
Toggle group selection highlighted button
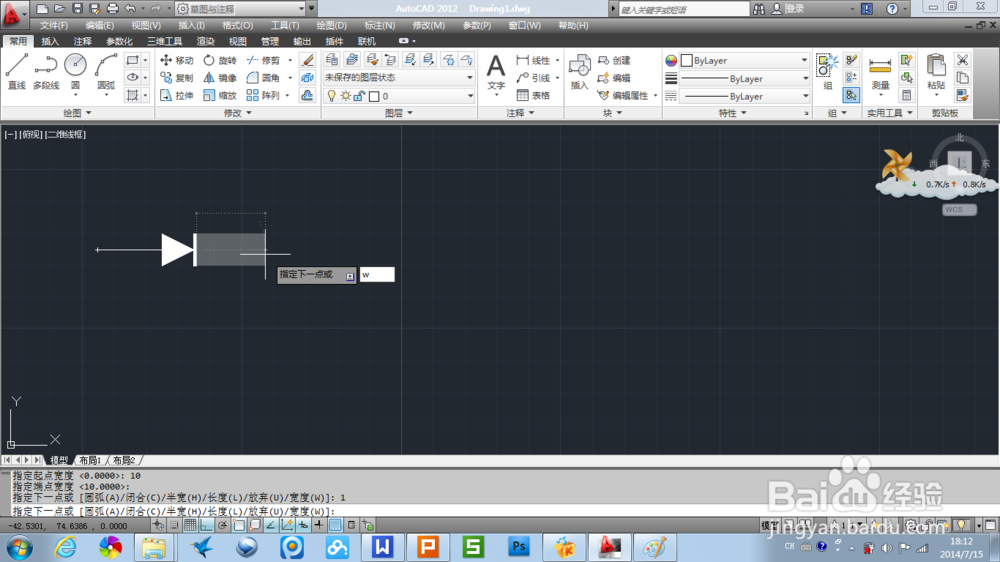[x=851, y=96]
